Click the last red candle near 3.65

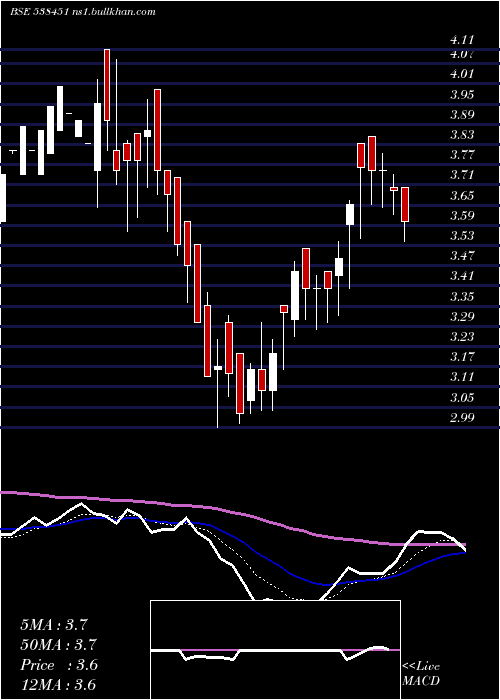405,204
